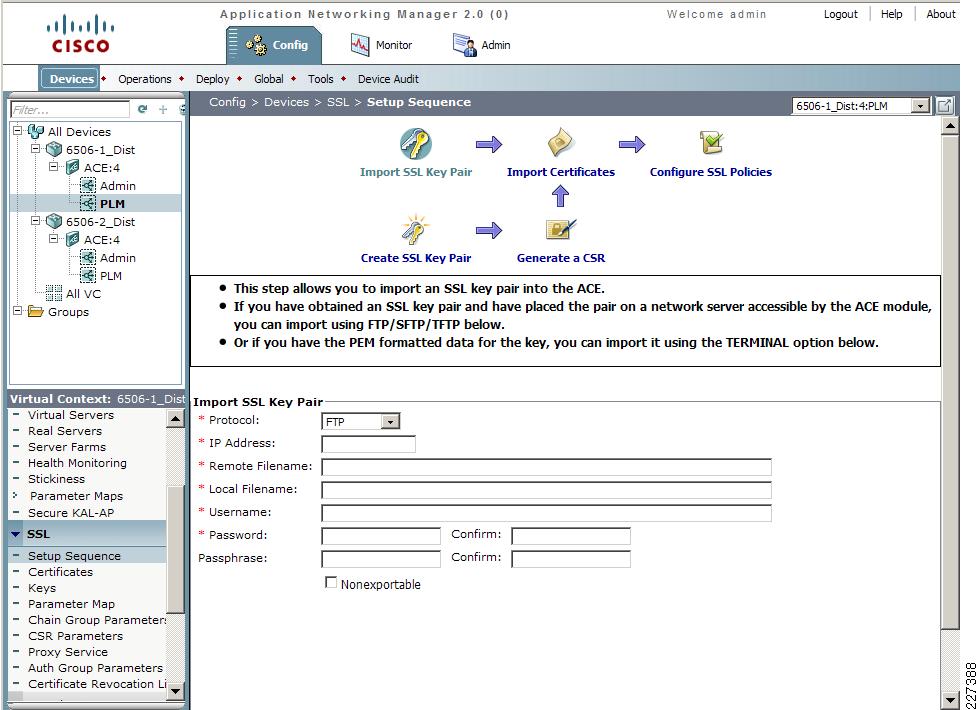Open the Monitor tab

coord(381,45)
